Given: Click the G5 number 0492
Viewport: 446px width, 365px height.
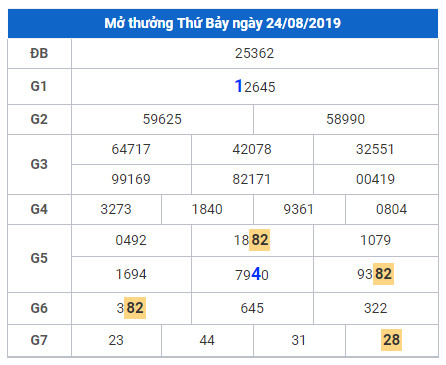Looking at the screenshot, I should [131, 240].
